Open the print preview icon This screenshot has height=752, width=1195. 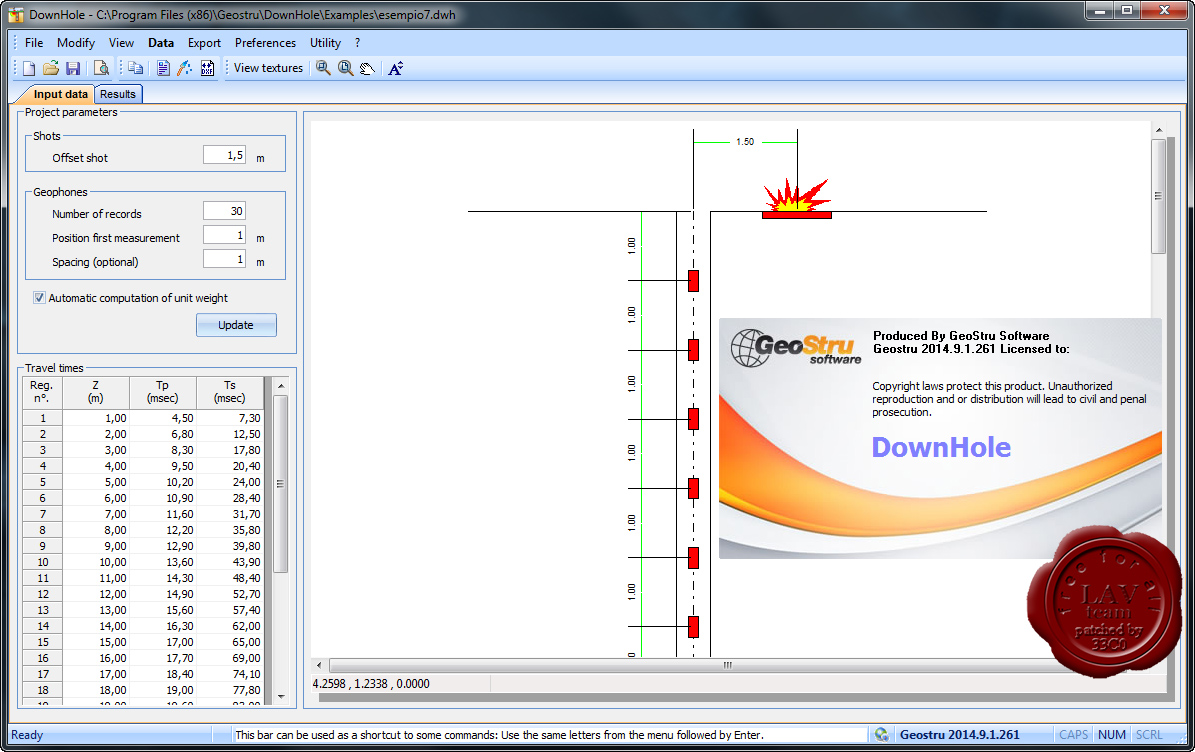point(101,69)
